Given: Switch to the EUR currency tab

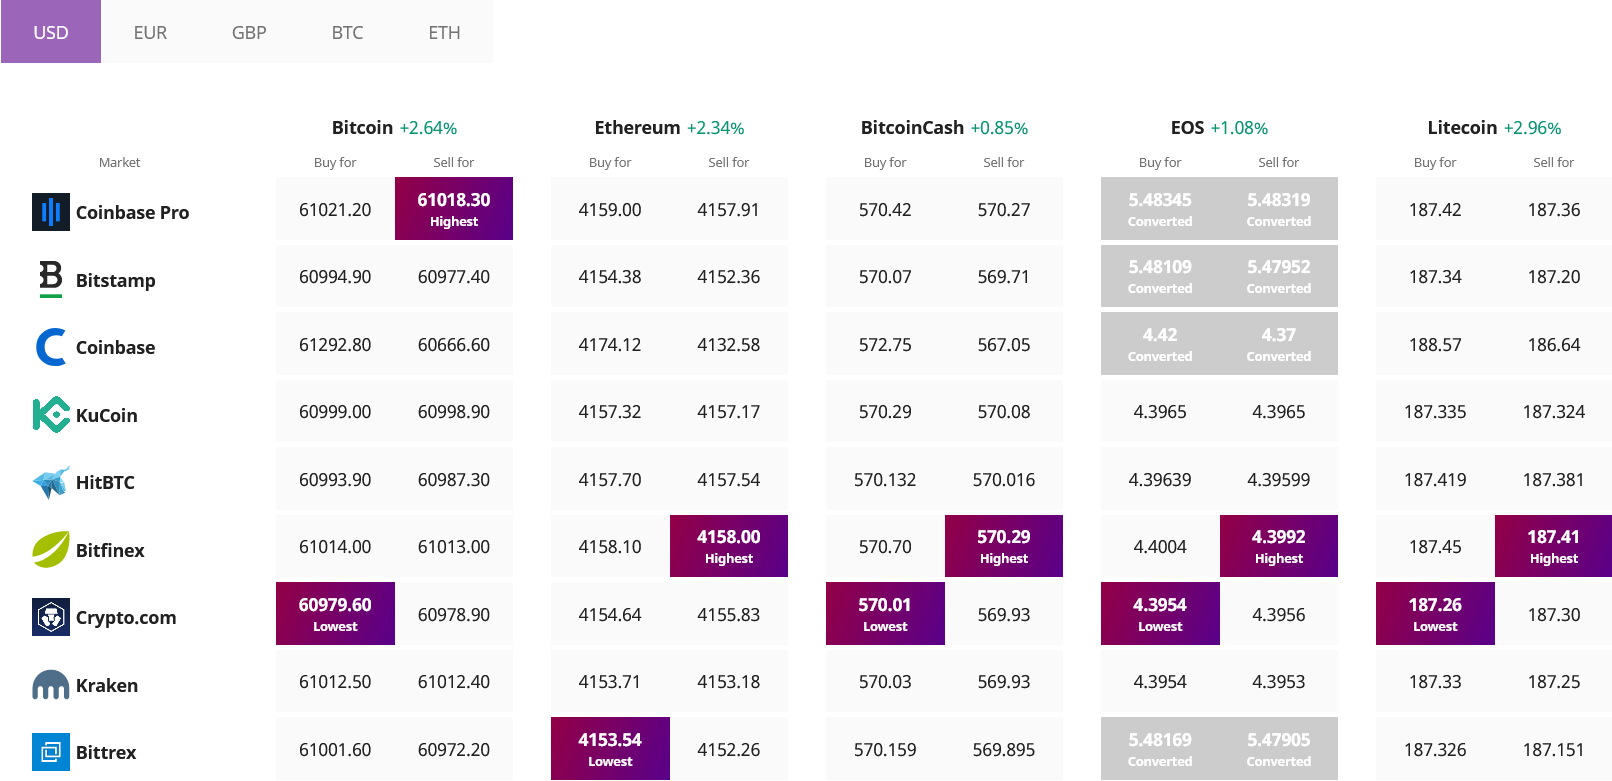Looking at the screenshot, I should pyautogui.click(x=150, y=32).
